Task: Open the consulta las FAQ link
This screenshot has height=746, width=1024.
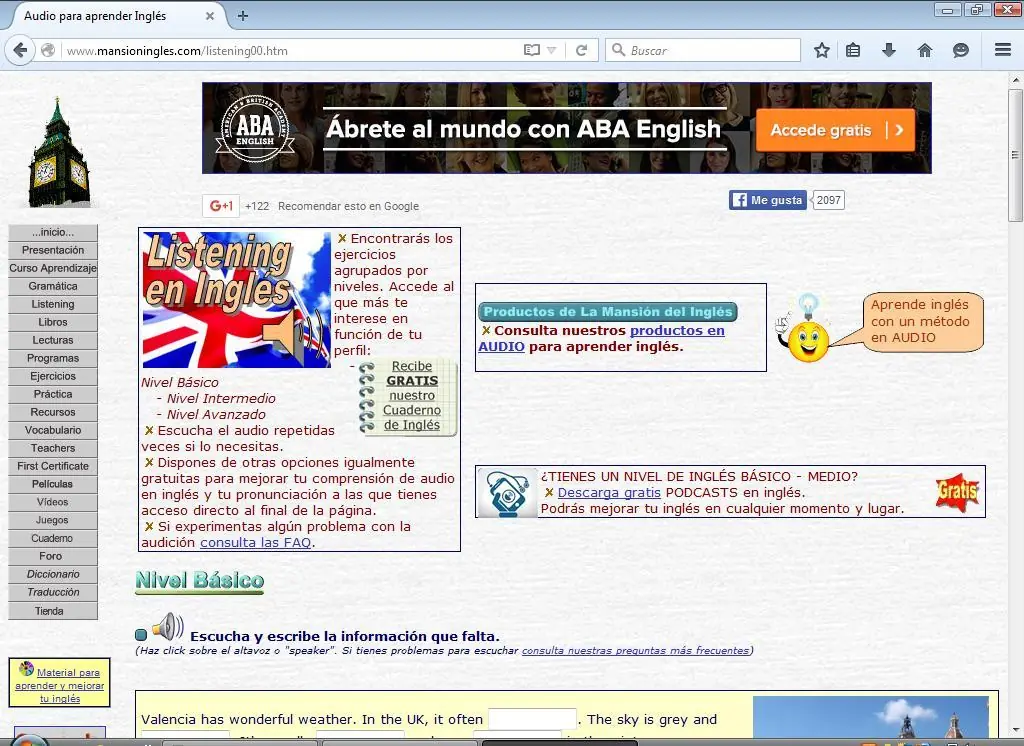Action: pos(255,543)
